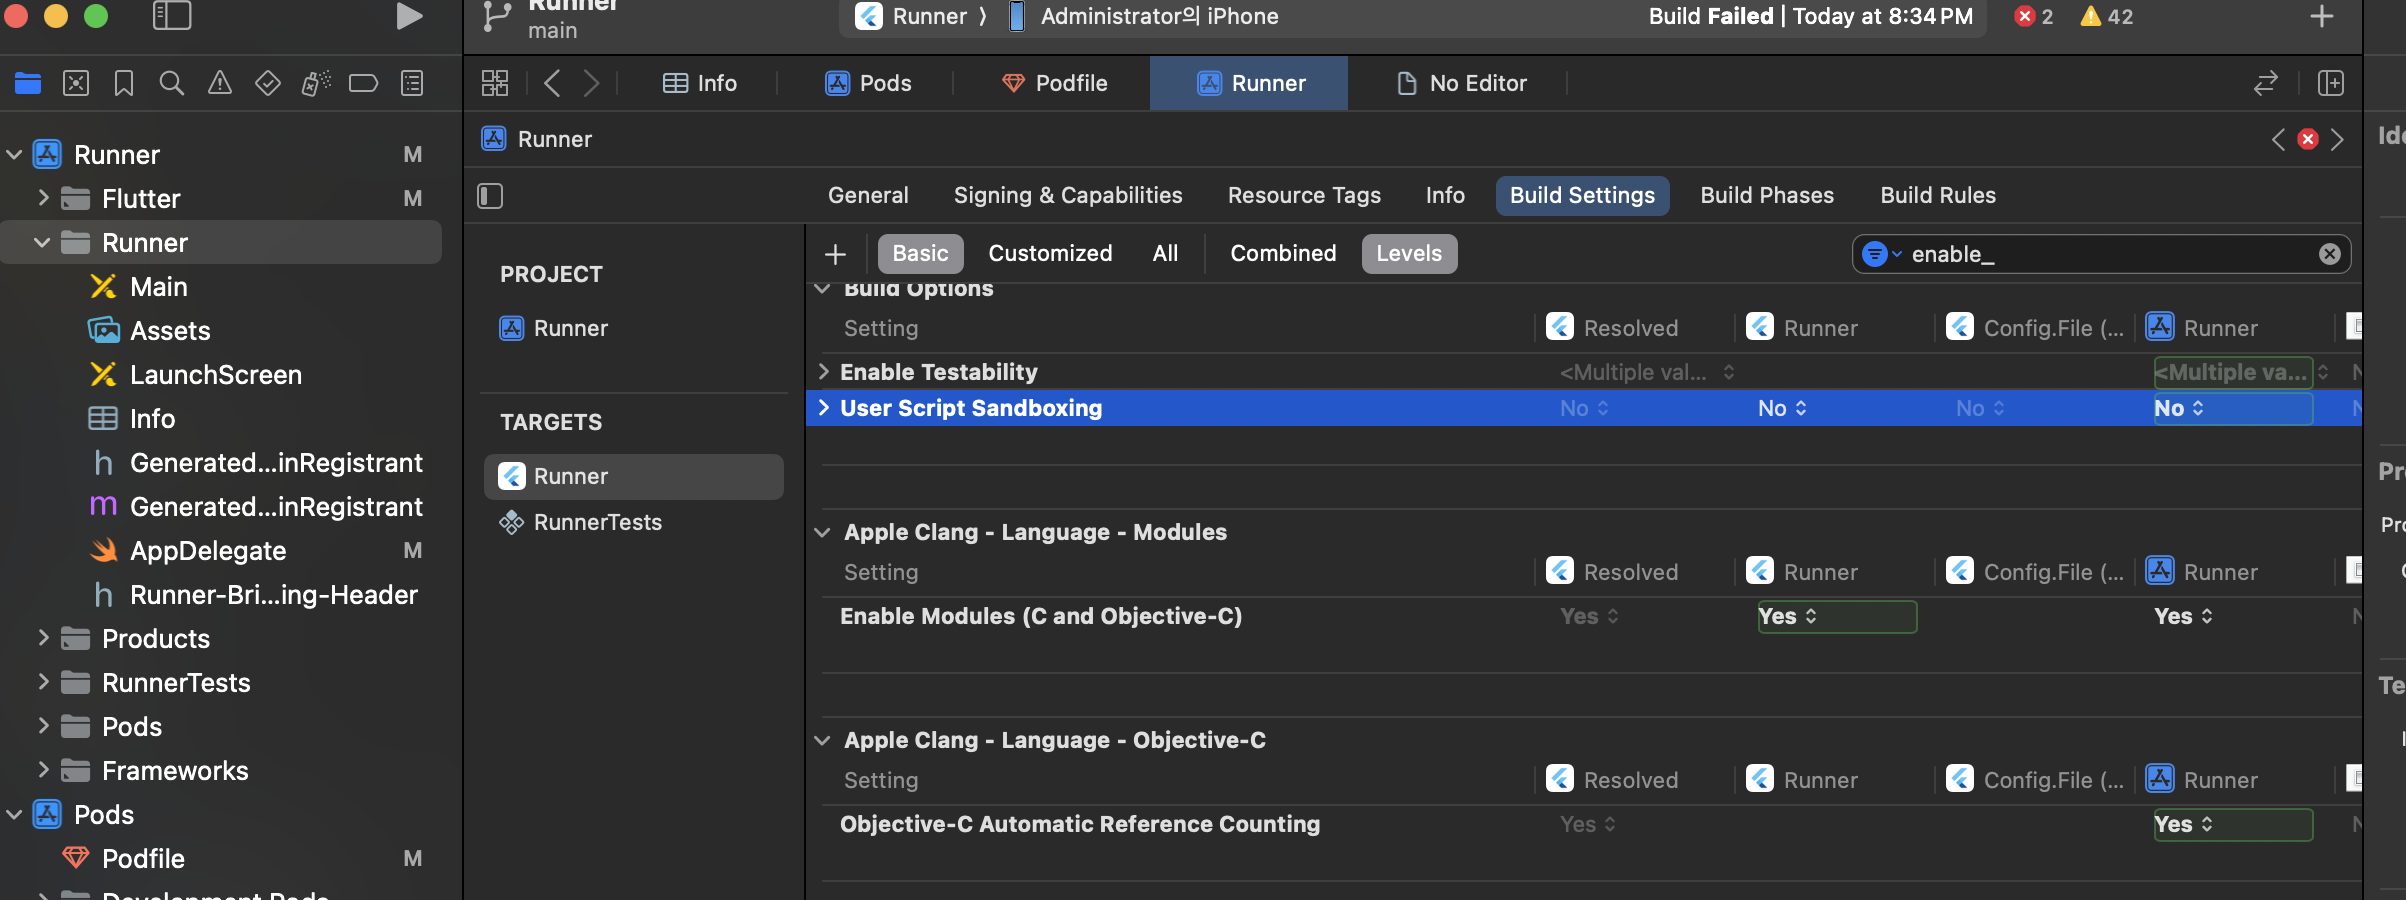This screenshot has width=2406, height=900.
Task: Open the Test navigator diamond icon
Action: [x=268, y=83]
